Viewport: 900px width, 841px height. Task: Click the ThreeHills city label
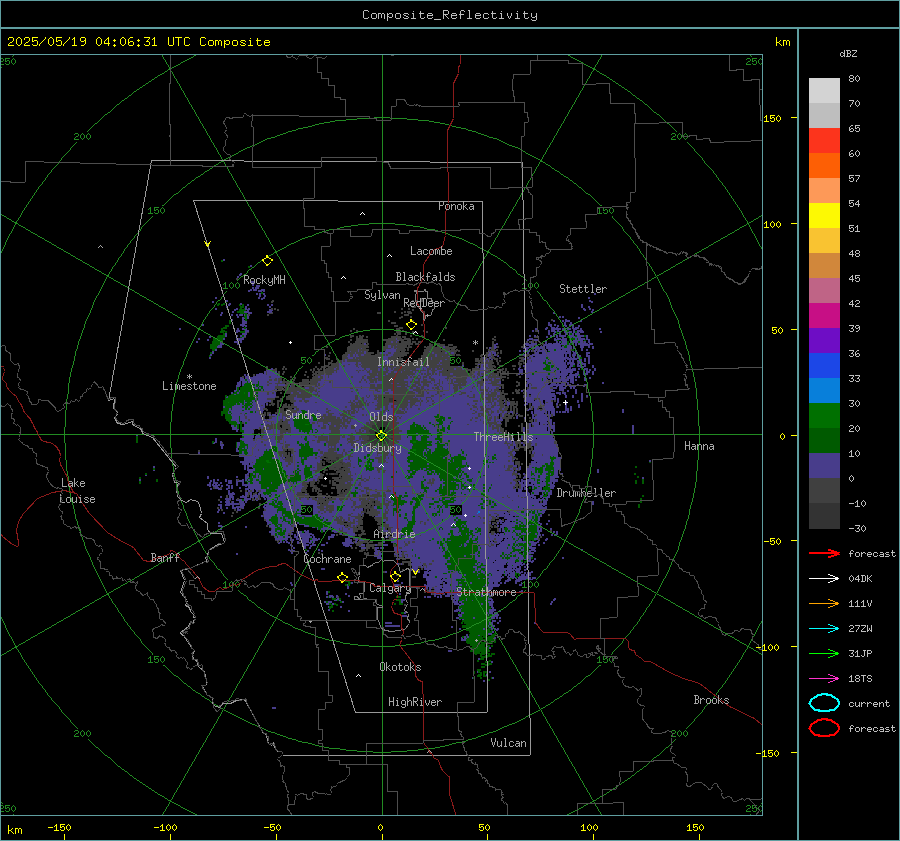click(x=503, y=437)
